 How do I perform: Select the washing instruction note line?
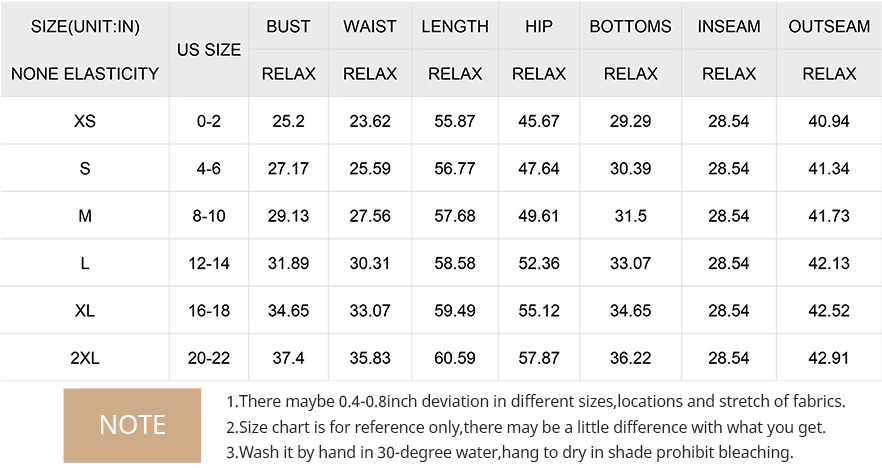point(510,452)
